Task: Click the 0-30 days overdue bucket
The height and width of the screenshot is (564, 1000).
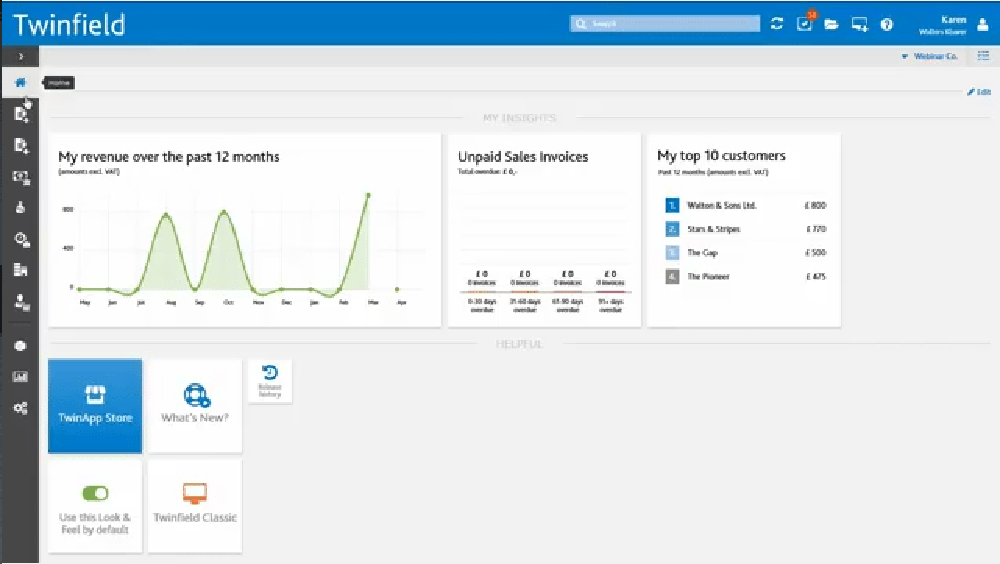Action: (x=482, y=291)
